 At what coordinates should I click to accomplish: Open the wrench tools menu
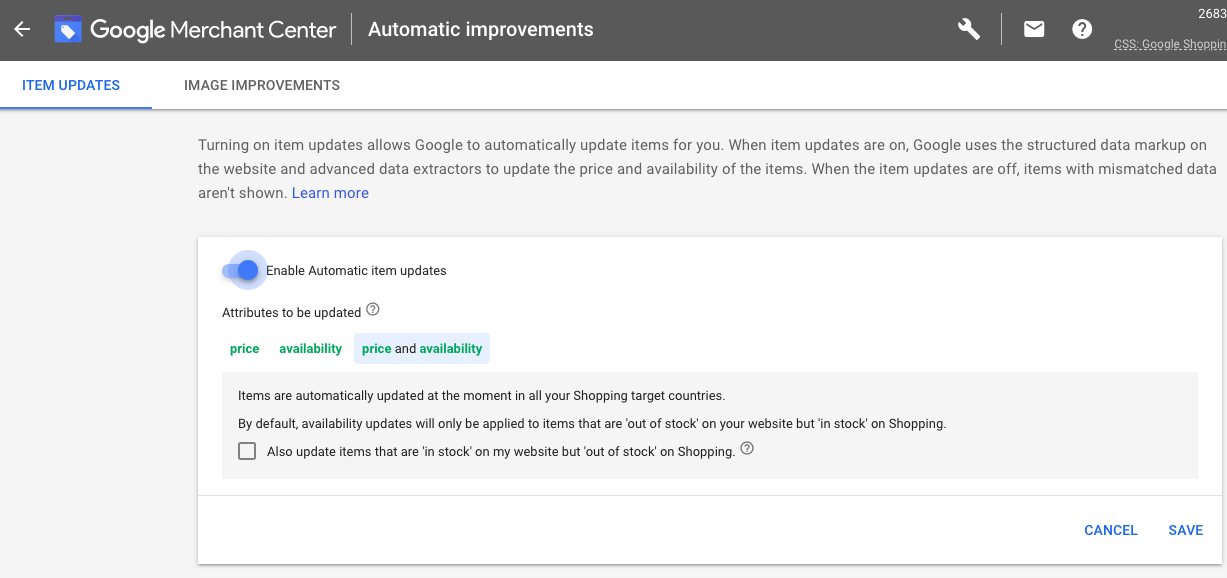(968, 29)
